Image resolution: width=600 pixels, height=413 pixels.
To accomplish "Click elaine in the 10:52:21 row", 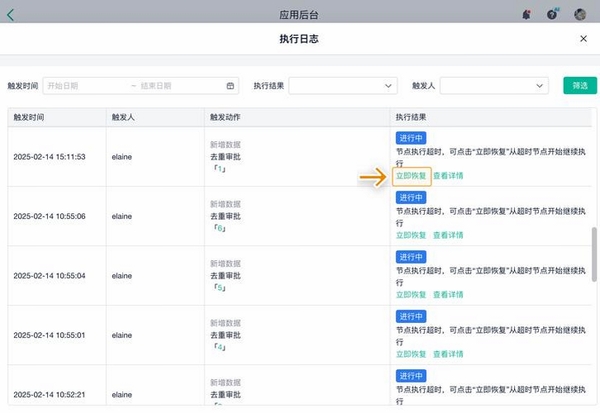I will [x=122, y=395].
